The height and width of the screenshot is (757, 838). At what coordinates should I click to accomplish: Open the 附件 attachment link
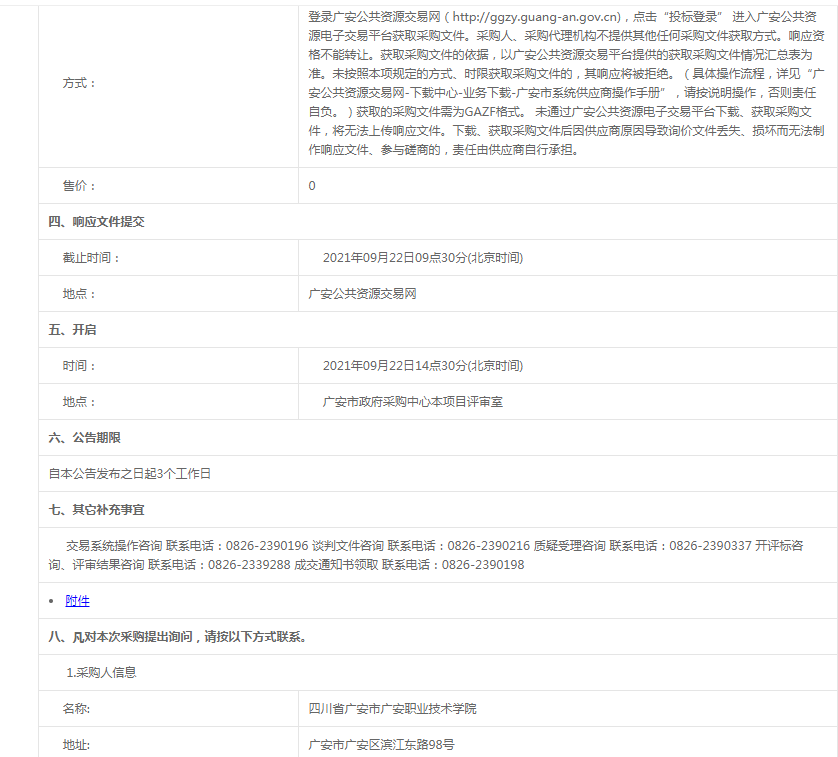[77, 601]
